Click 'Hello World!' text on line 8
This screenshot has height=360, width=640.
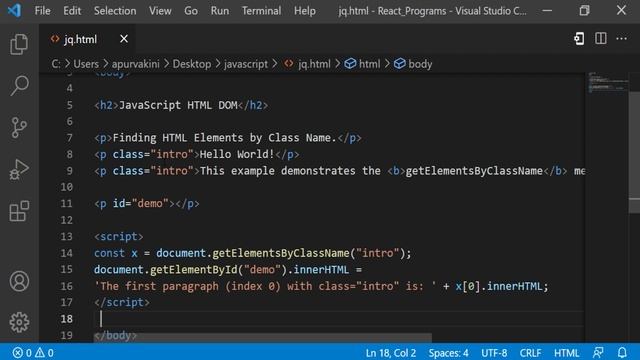pyautogui.click(x=237, y=154)
